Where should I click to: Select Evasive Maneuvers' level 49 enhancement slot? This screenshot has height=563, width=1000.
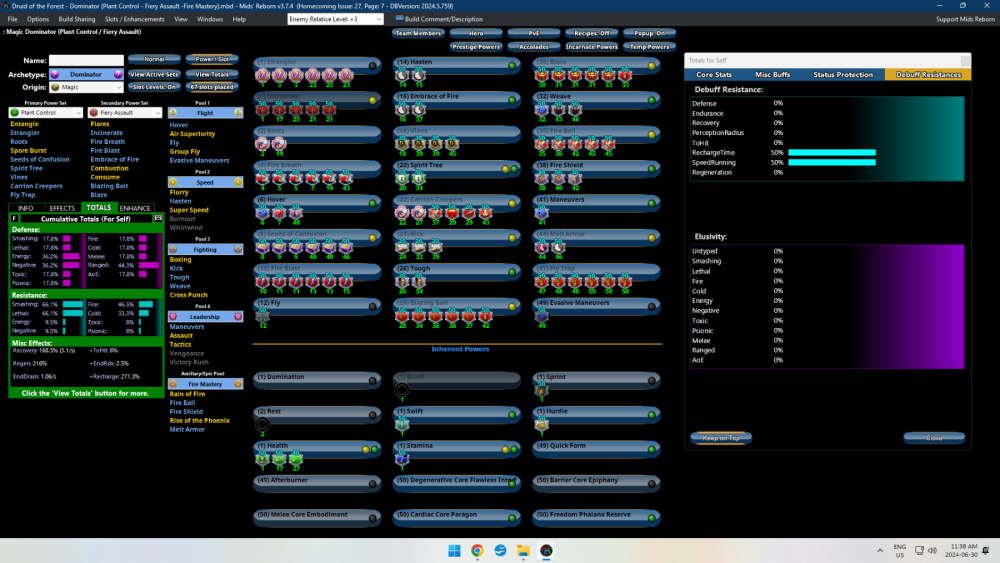coord(541,317)
